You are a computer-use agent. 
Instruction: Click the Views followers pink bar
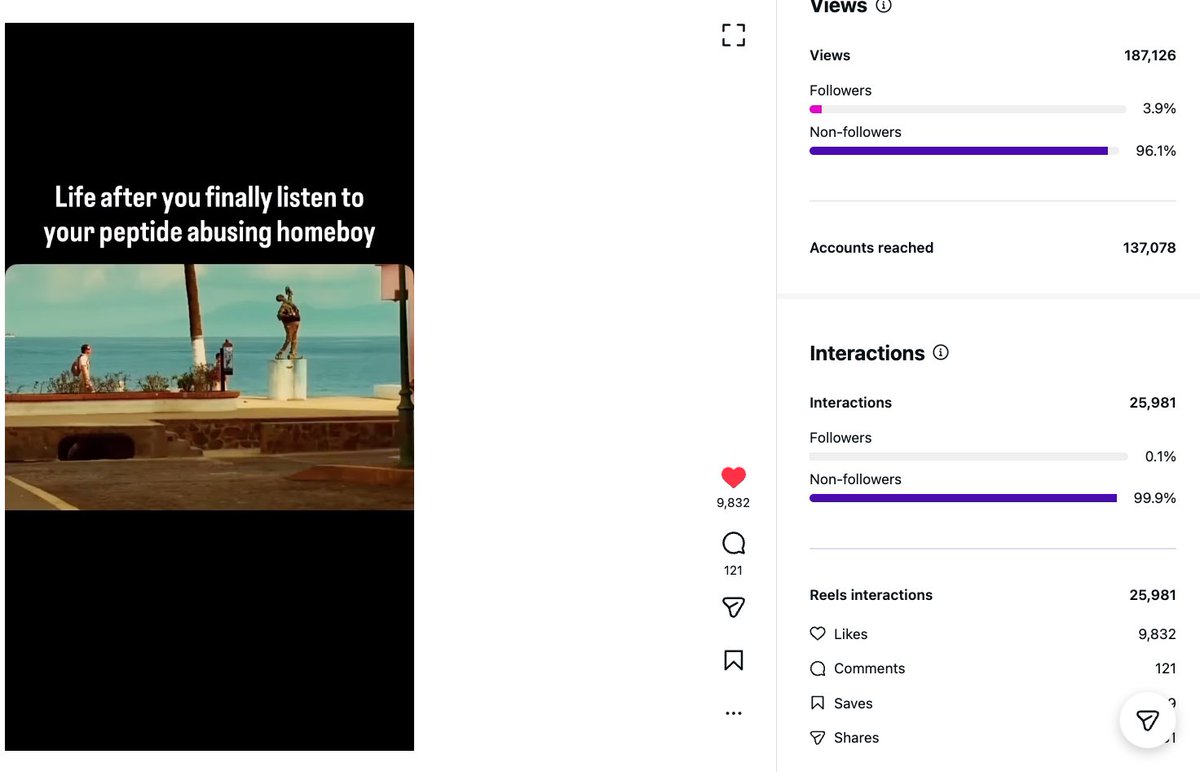tap(815, 109)
